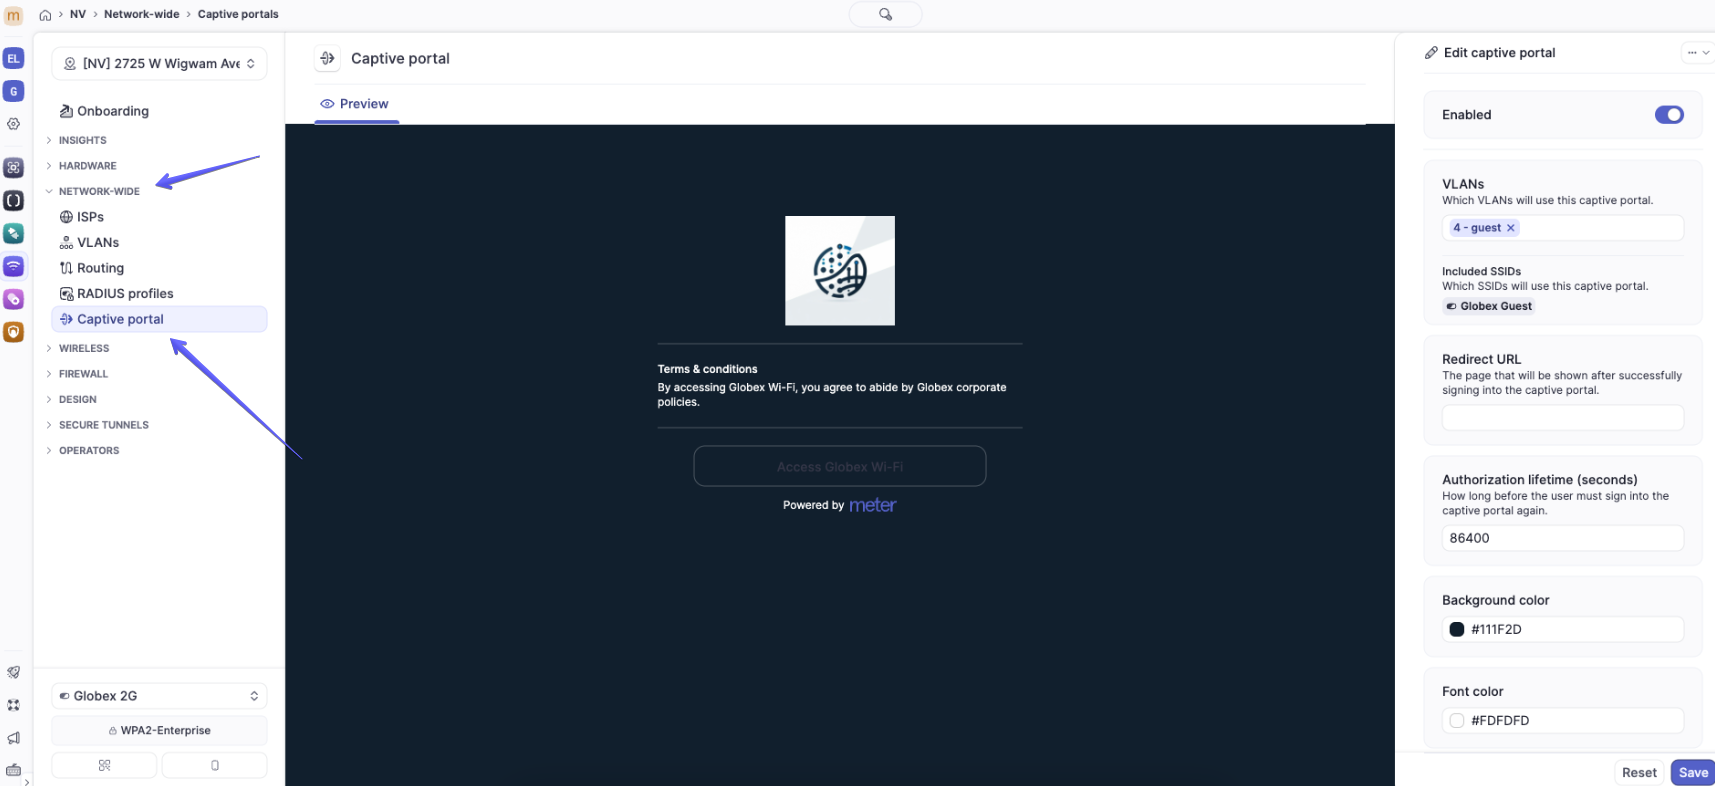Click the Redirect URL input field
This screenshot has width=1715, height=786.
(1563, 418)
